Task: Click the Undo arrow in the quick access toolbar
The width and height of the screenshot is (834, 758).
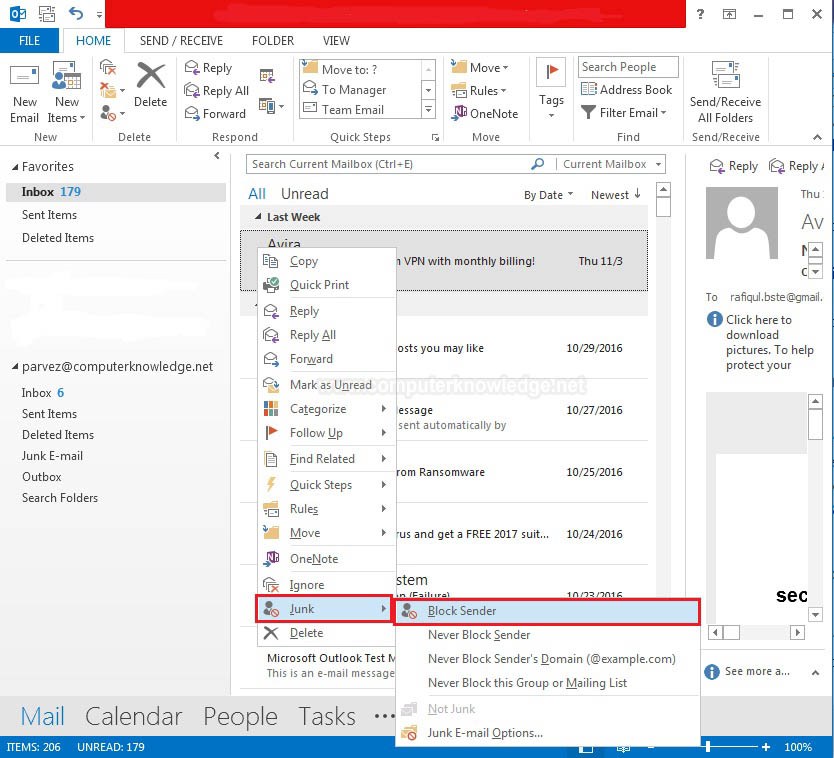Action: [x=76, y=13]
